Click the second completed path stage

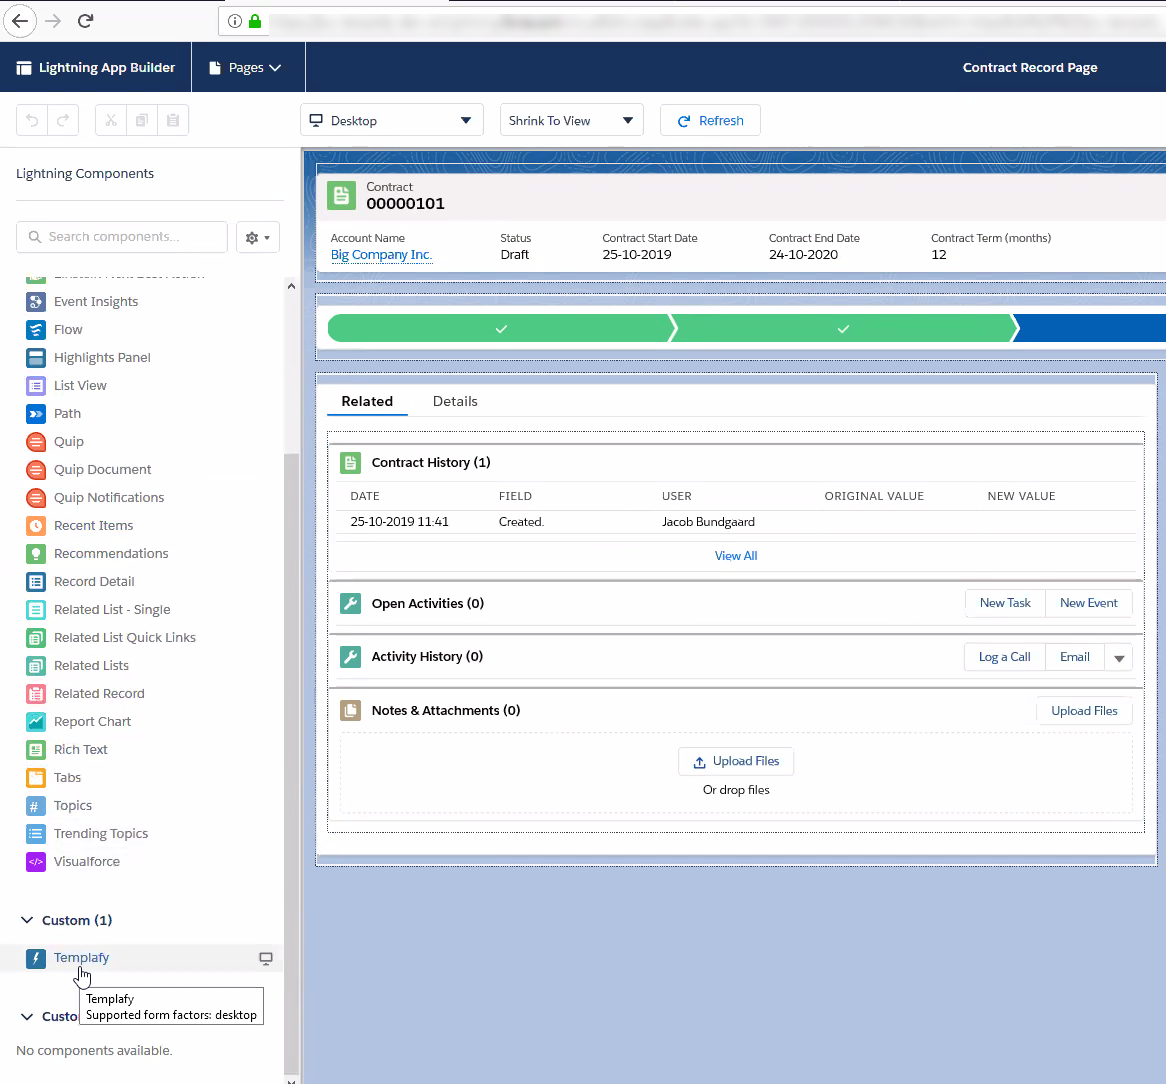[843, 329]
